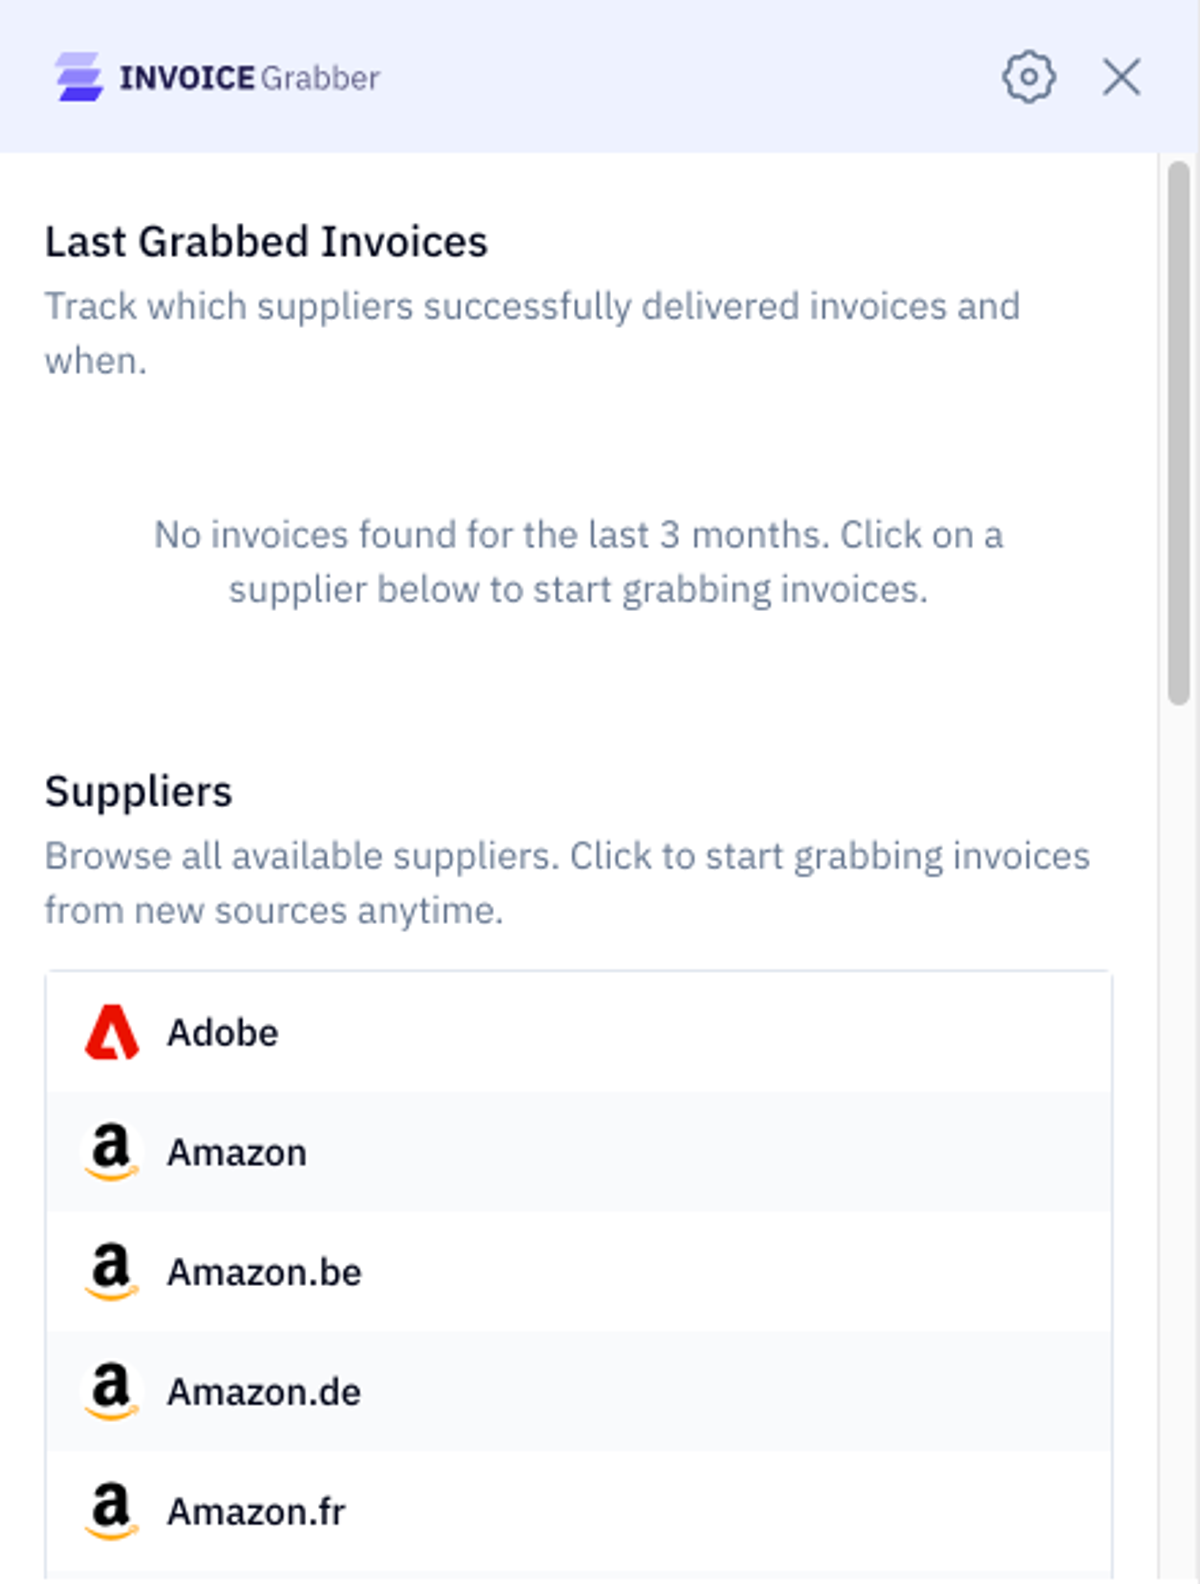Open settings via the gear icon
This screenshot has width=1200, height=1584.
pos(1028,77)
